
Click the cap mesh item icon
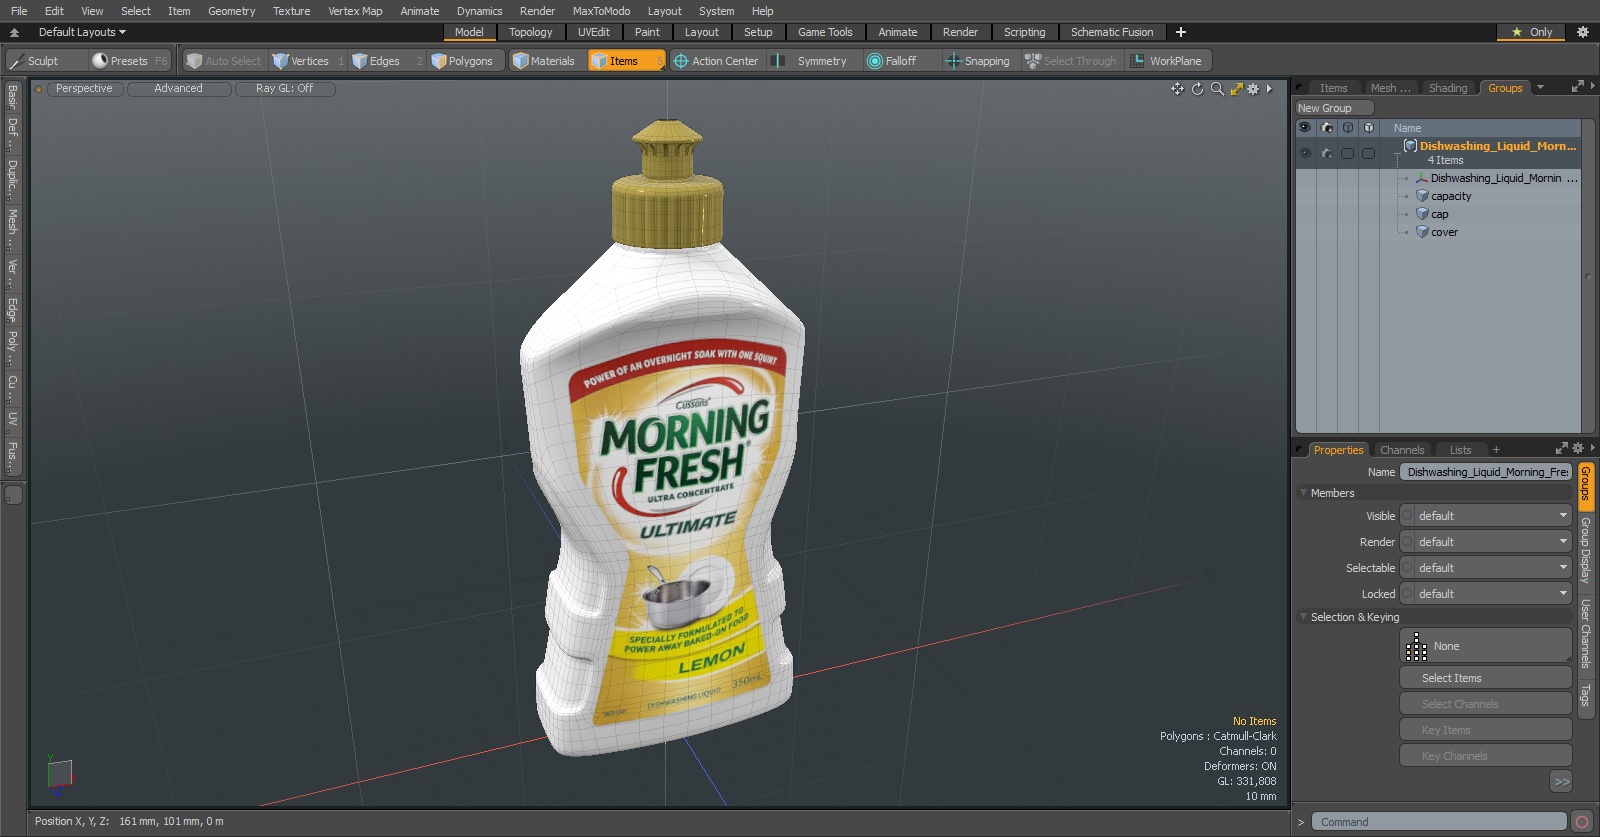point(1422,214)
